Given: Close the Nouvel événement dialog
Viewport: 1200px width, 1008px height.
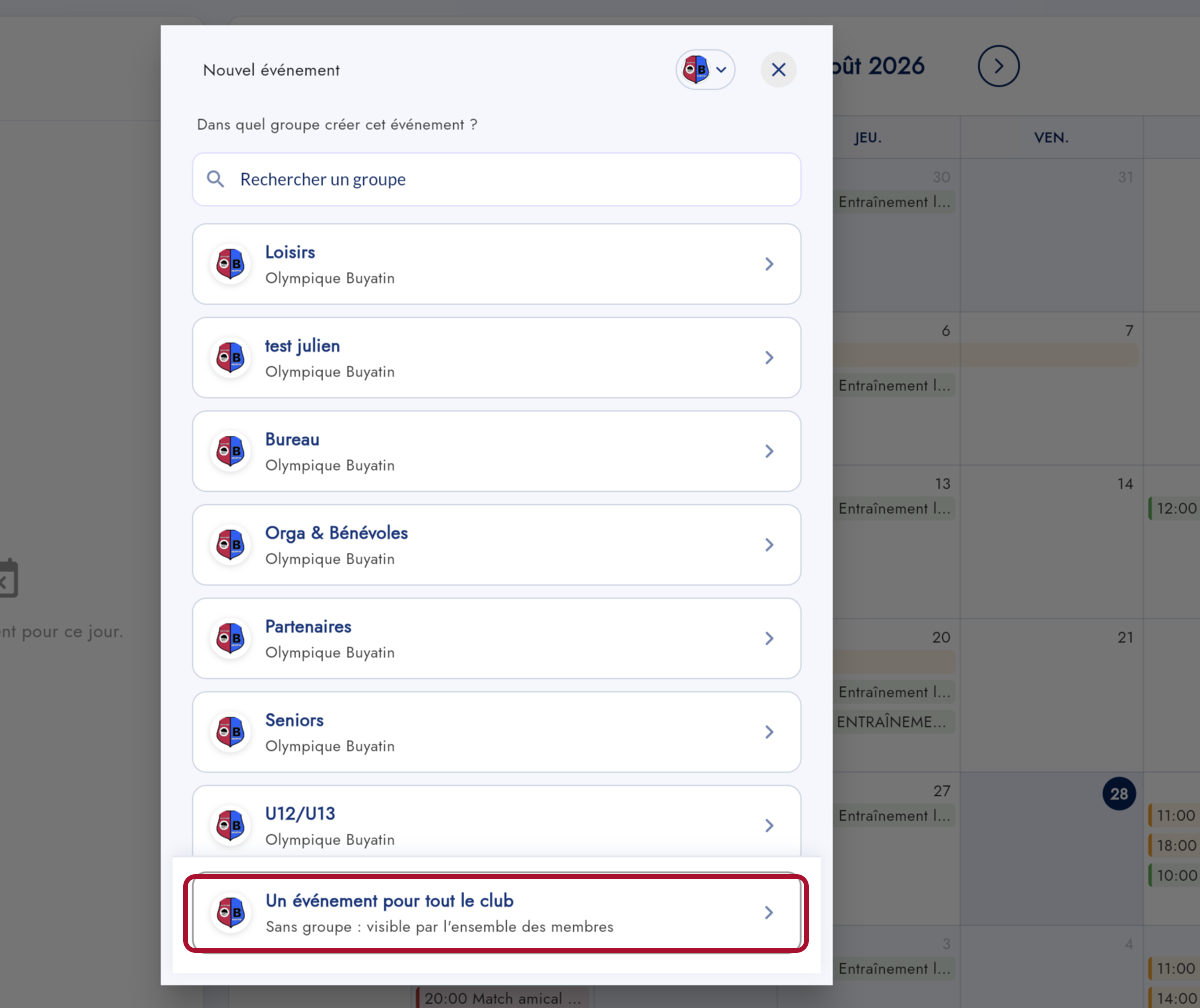Looking at the screenshot, I should pyautogui.click(x=779, y=70).
